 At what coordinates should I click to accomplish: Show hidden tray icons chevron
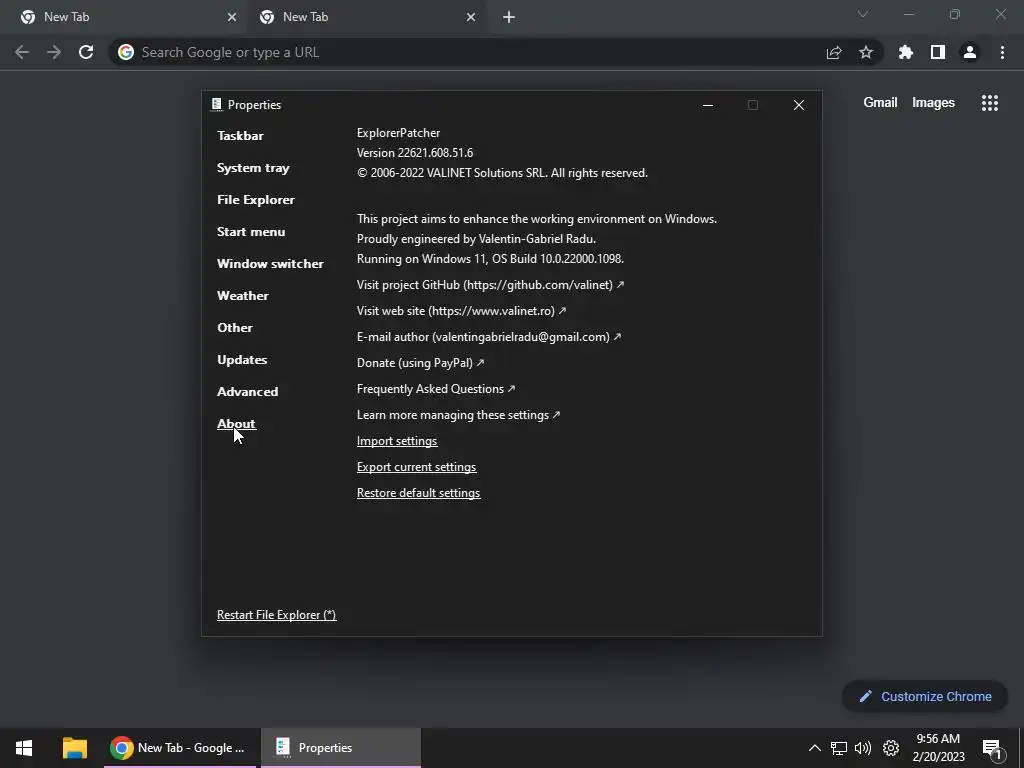(814, 748)
